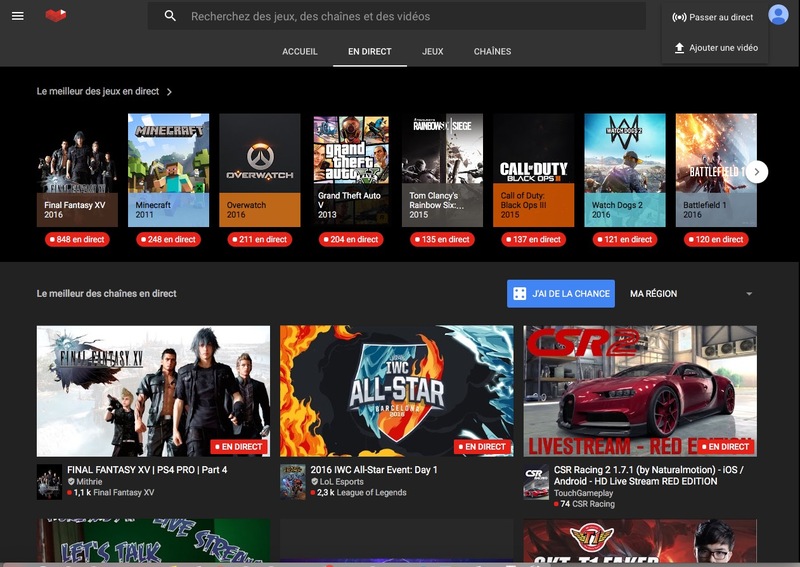
Task: Click the League of Legends game link
Action: pos(371,493)
